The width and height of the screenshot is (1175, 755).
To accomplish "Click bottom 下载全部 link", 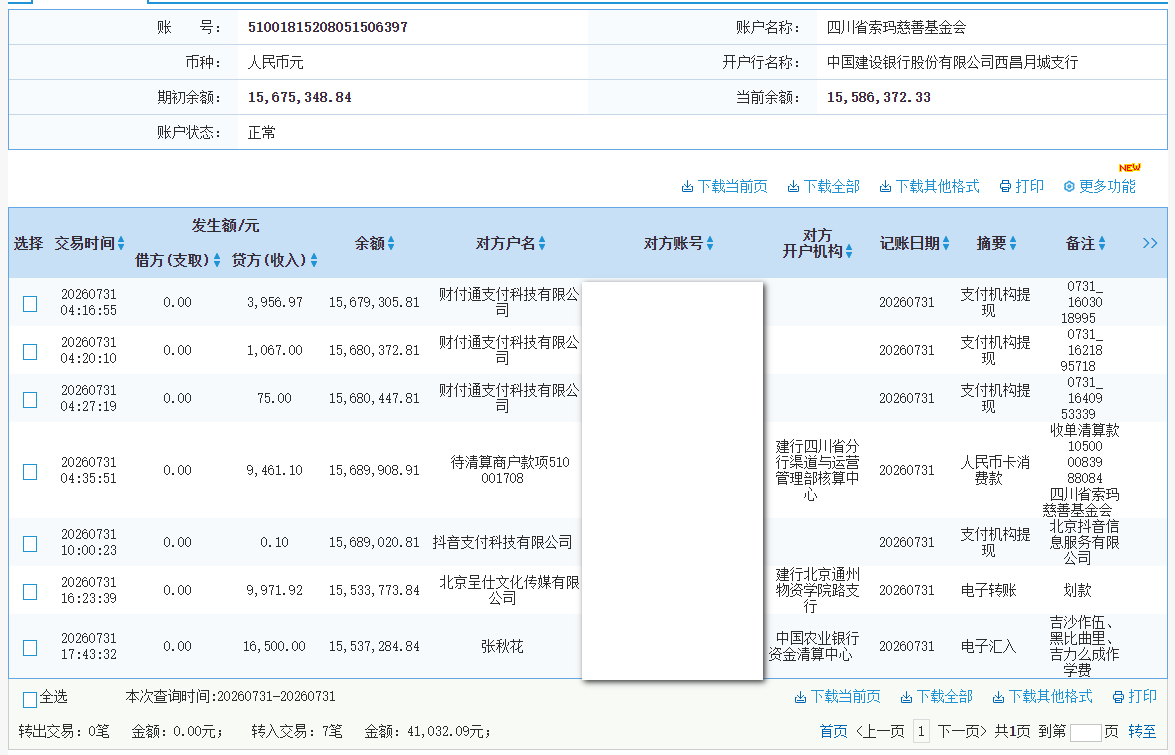I will point(937,697).
